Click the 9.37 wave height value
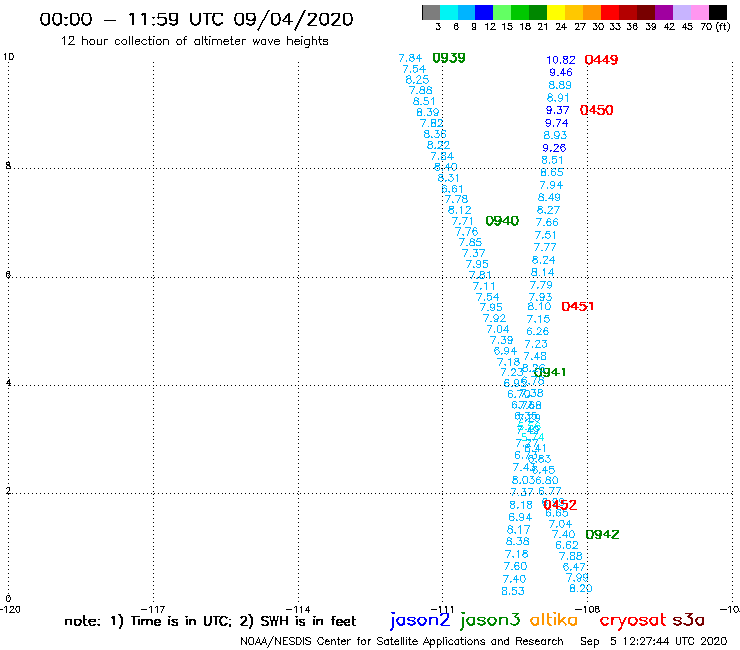The image size is (740, 650). click(557, 110)
